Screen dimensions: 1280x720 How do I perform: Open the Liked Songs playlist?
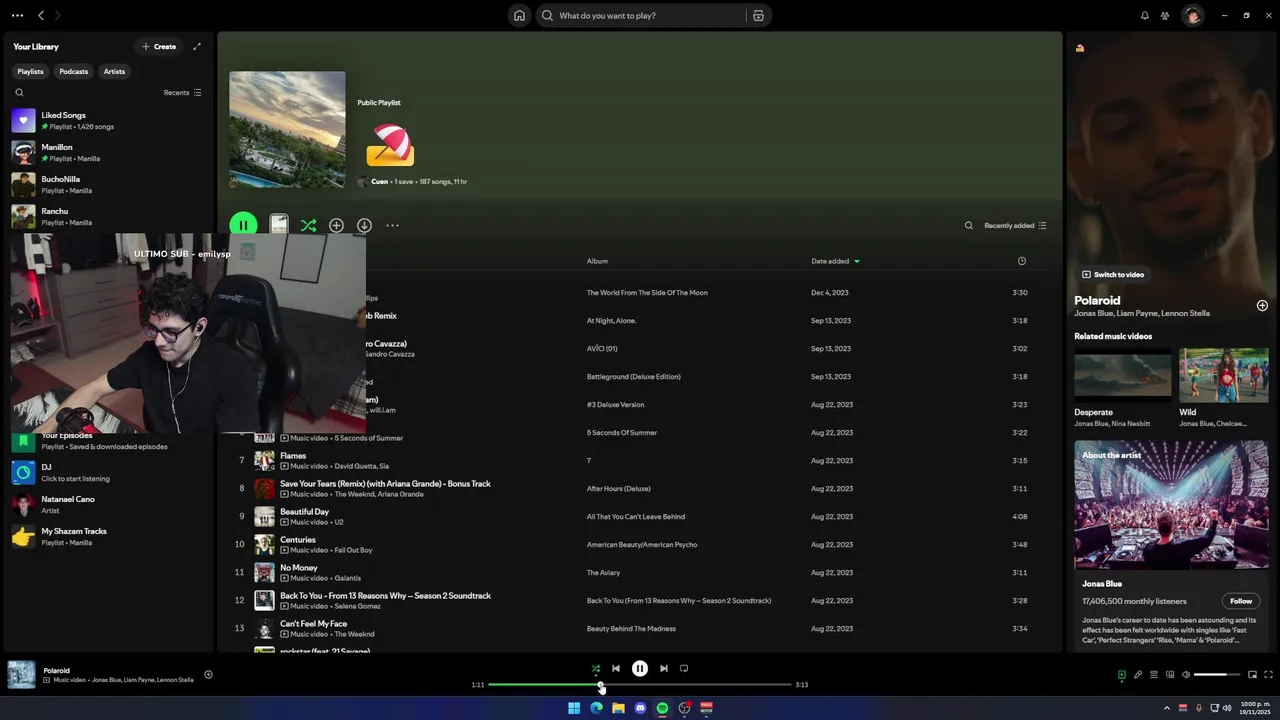point(108,121)
